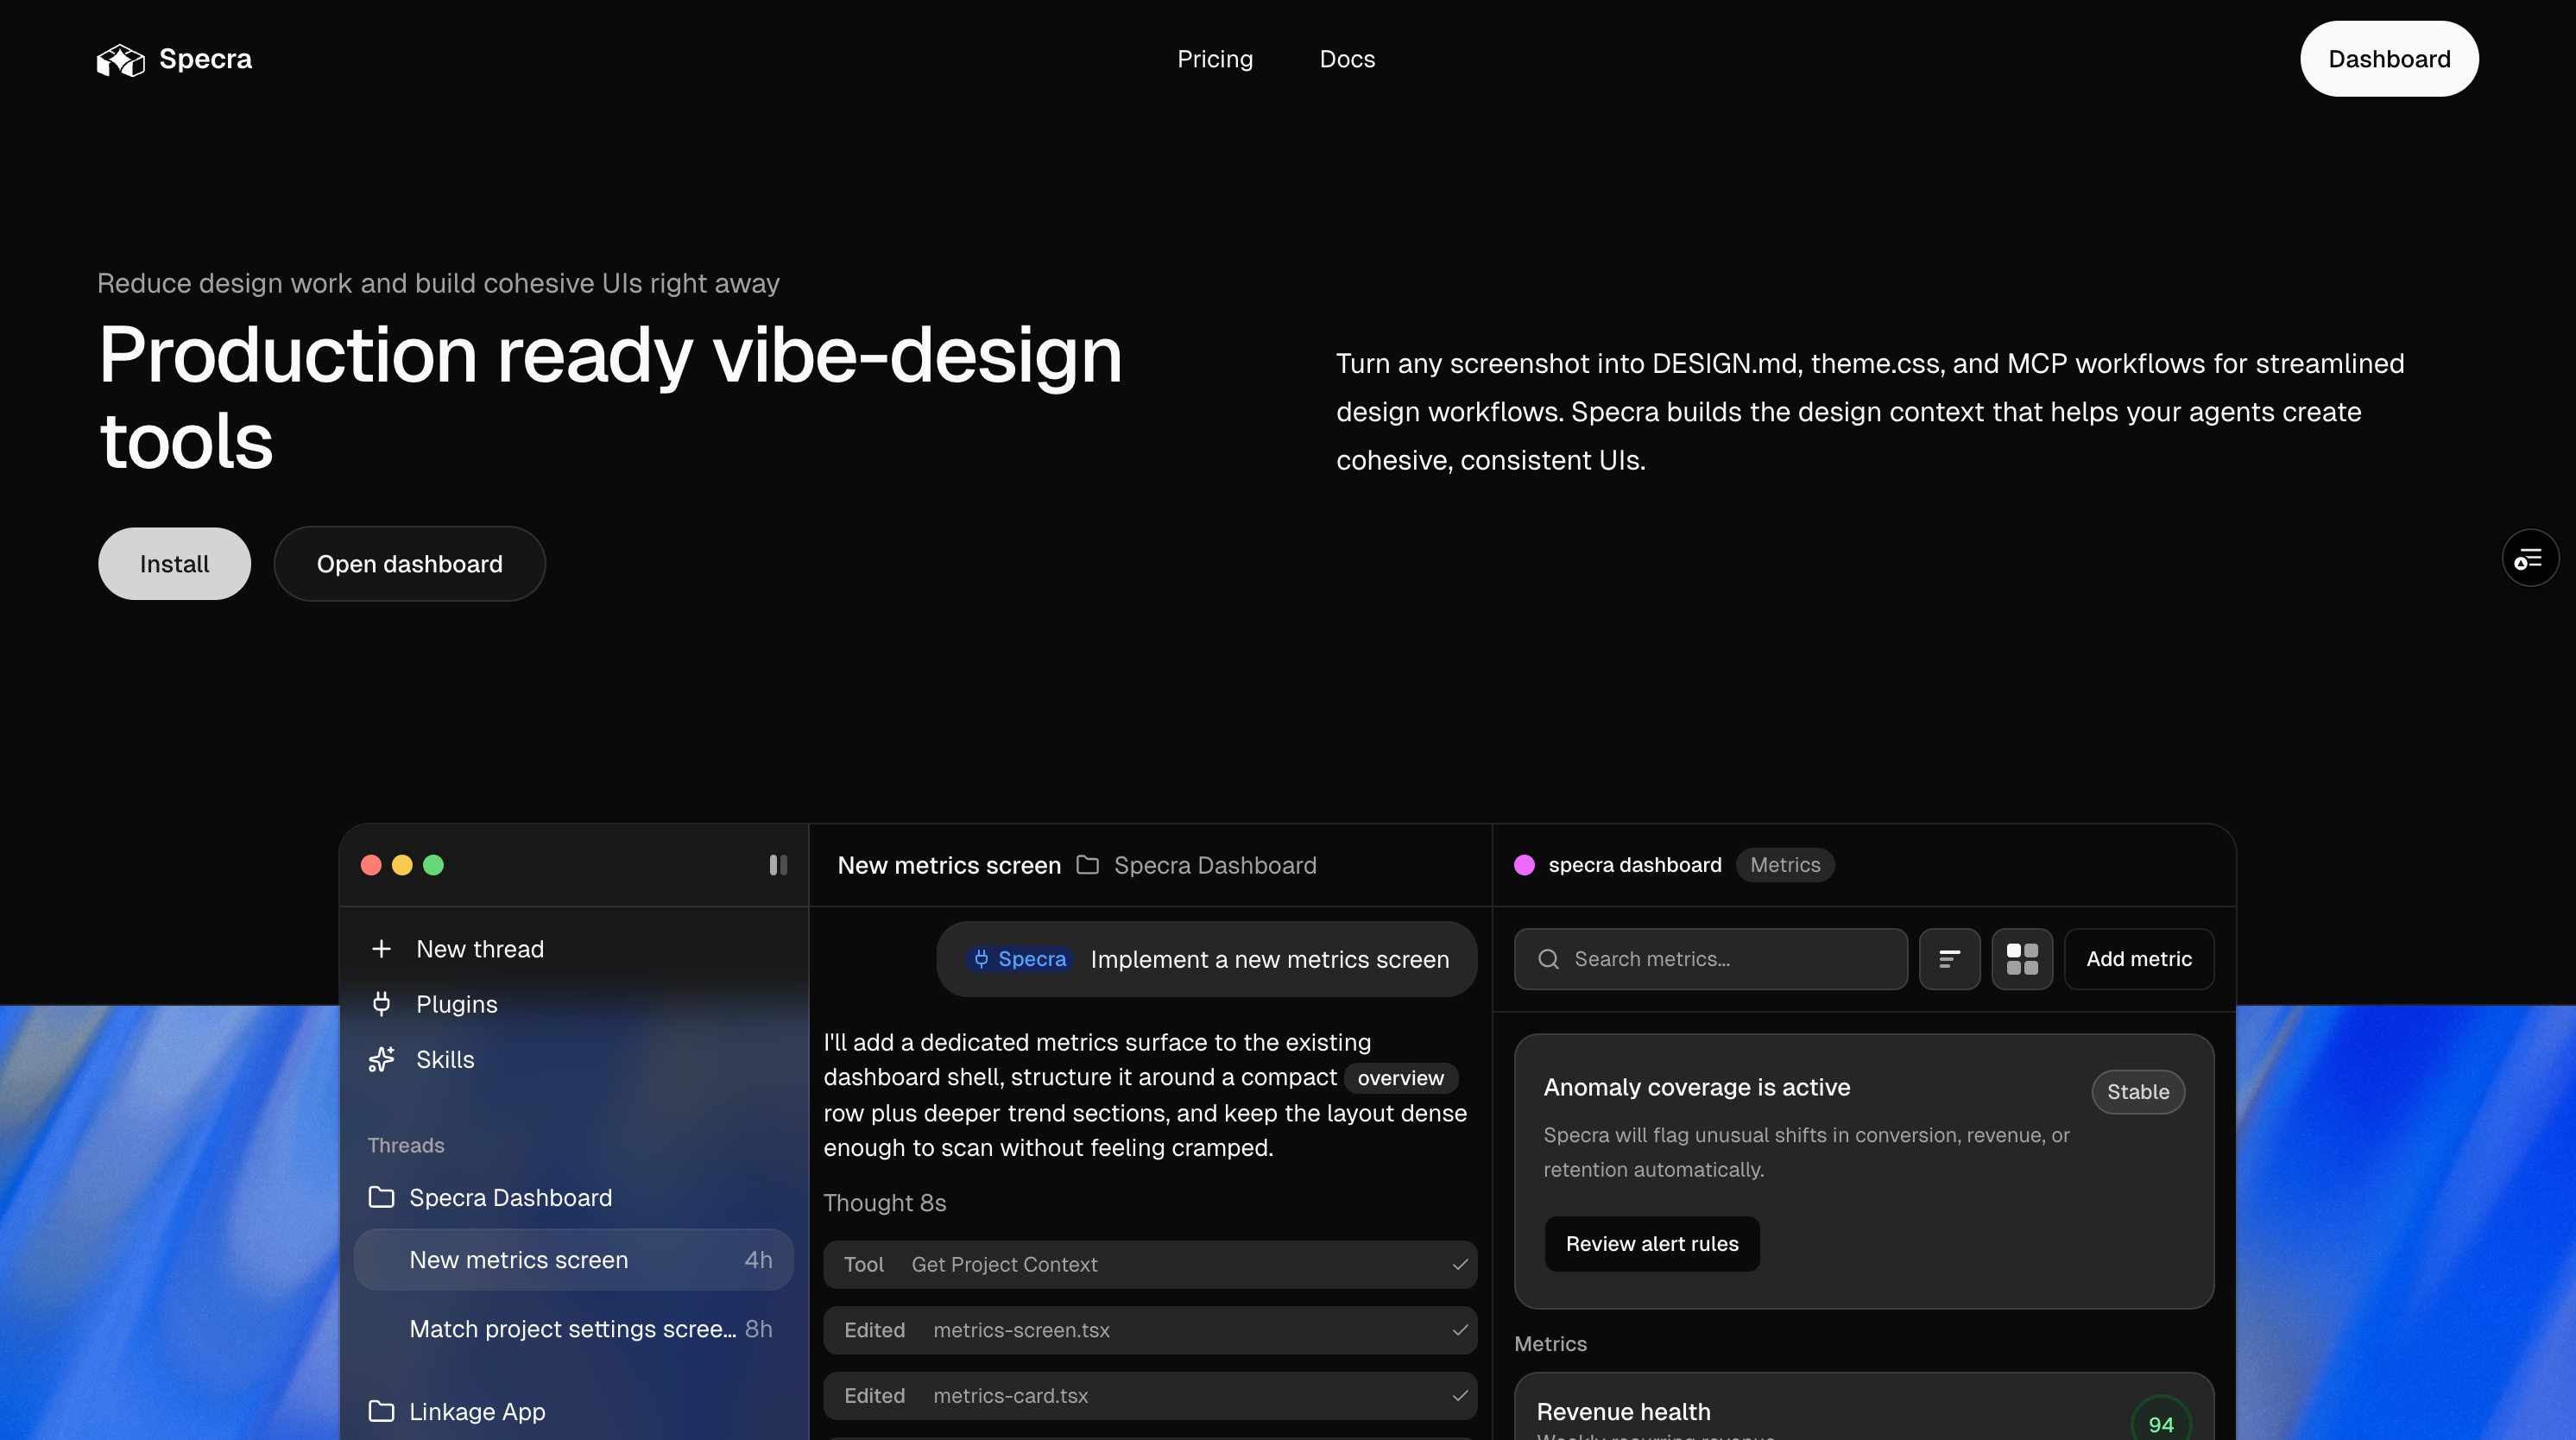Expand the Thought 8s section

[x=885, y=1203]
